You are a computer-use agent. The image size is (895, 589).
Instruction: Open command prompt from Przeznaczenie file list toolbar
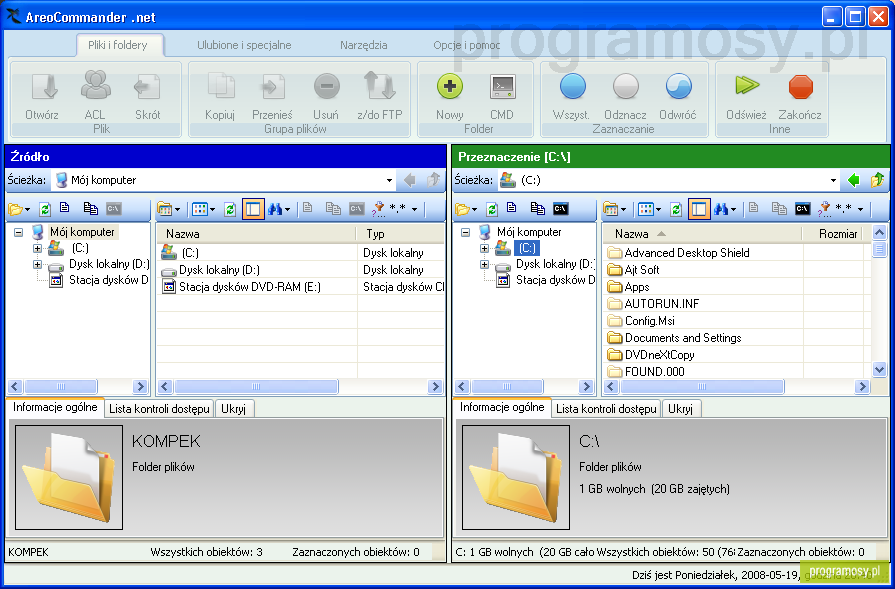pyautogui.click(x=803, y=209)
